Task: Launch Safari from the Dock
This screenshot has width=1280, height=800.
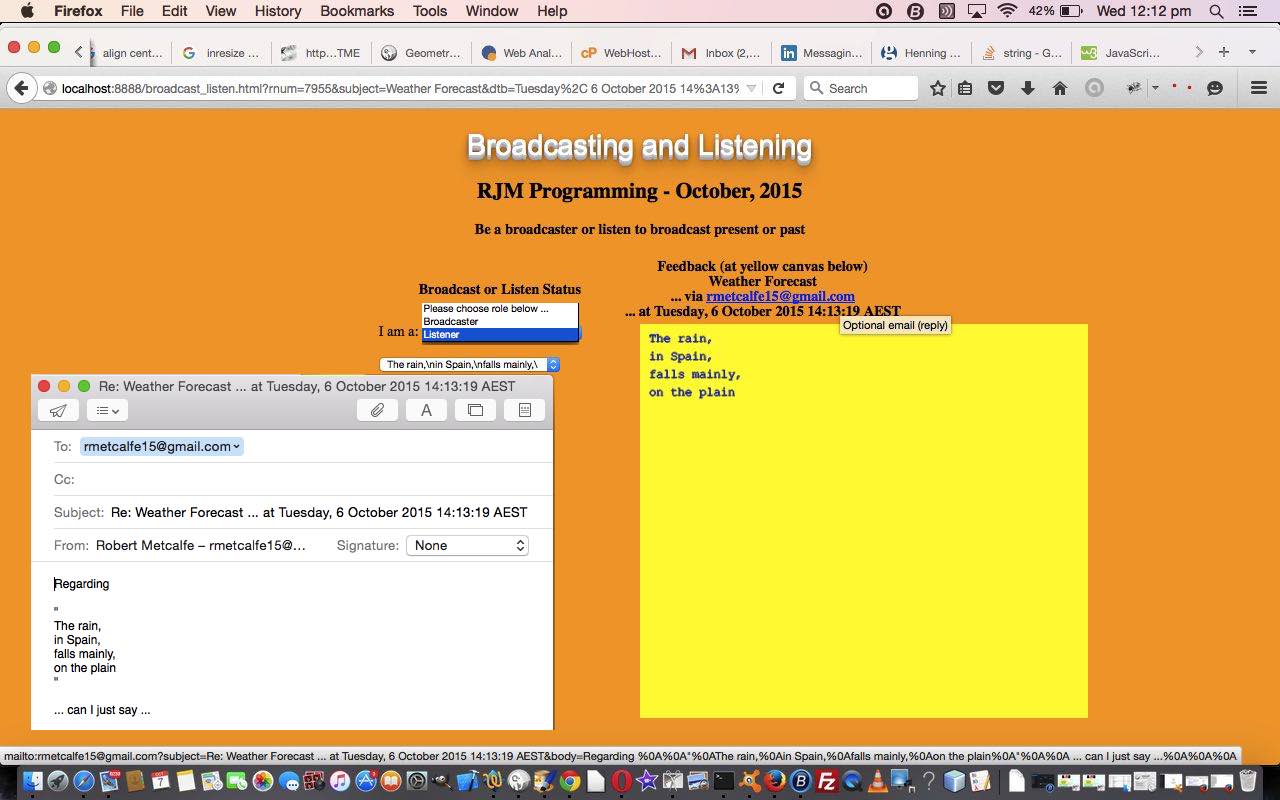Action: 84,781
